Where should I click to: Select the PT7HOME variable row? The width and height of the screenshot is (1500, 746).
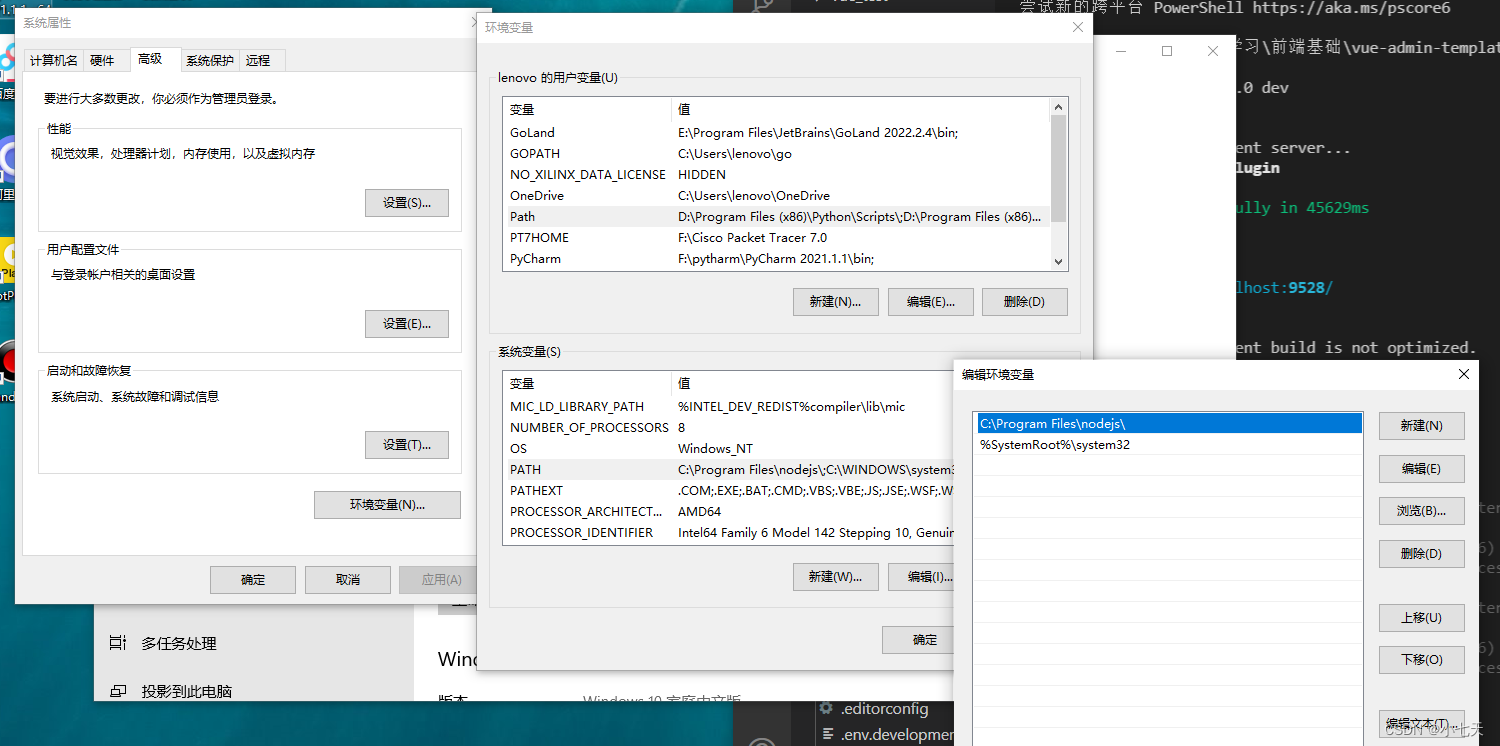[778, 237]
